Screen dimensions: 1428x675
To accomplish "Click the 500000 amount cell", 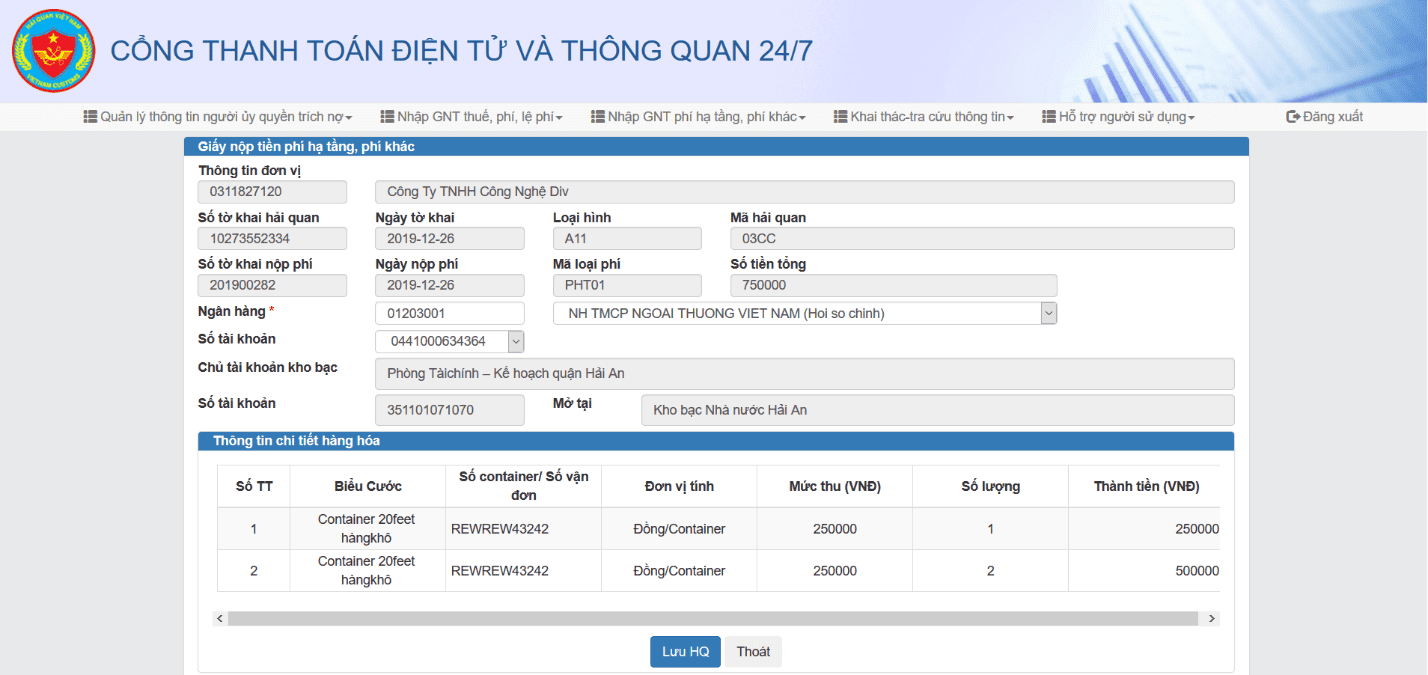I will click(x=1145, y=571).
